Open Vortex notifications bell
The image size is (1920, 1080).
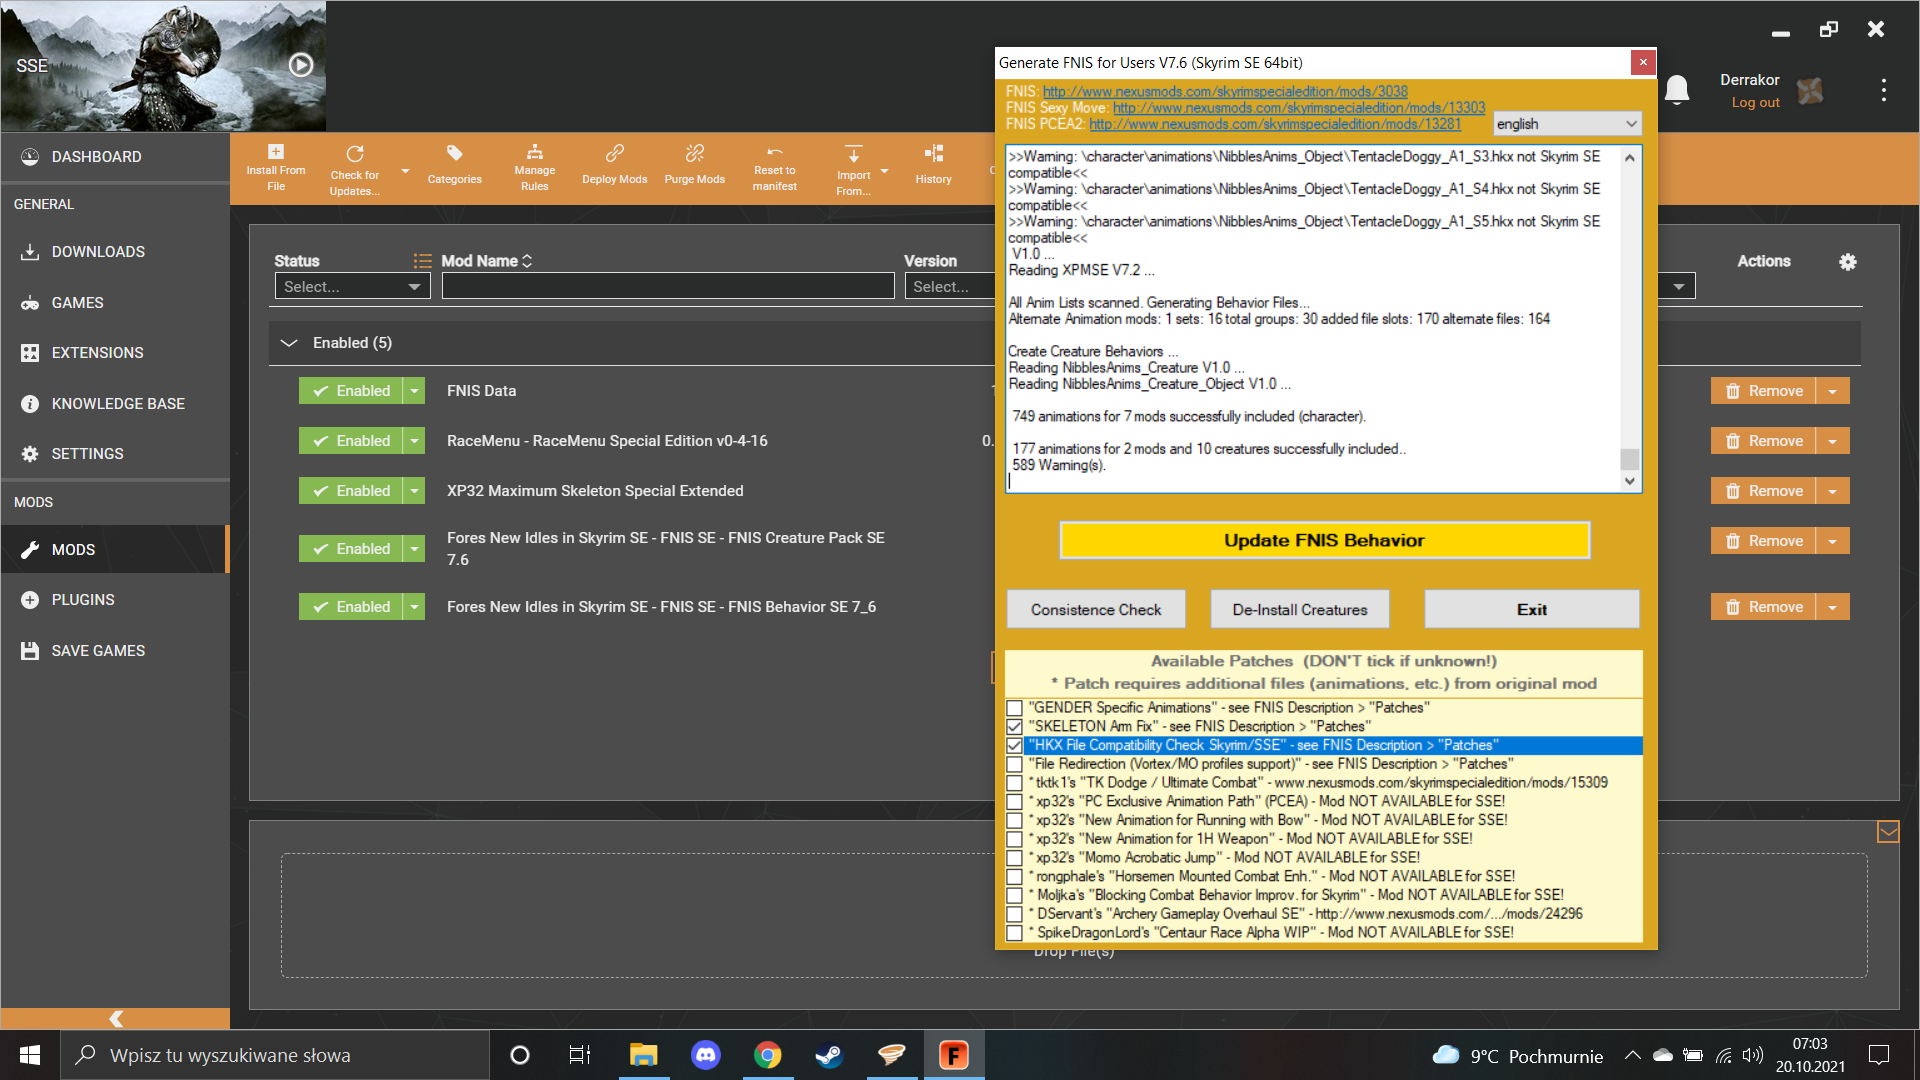[1677, 90]
